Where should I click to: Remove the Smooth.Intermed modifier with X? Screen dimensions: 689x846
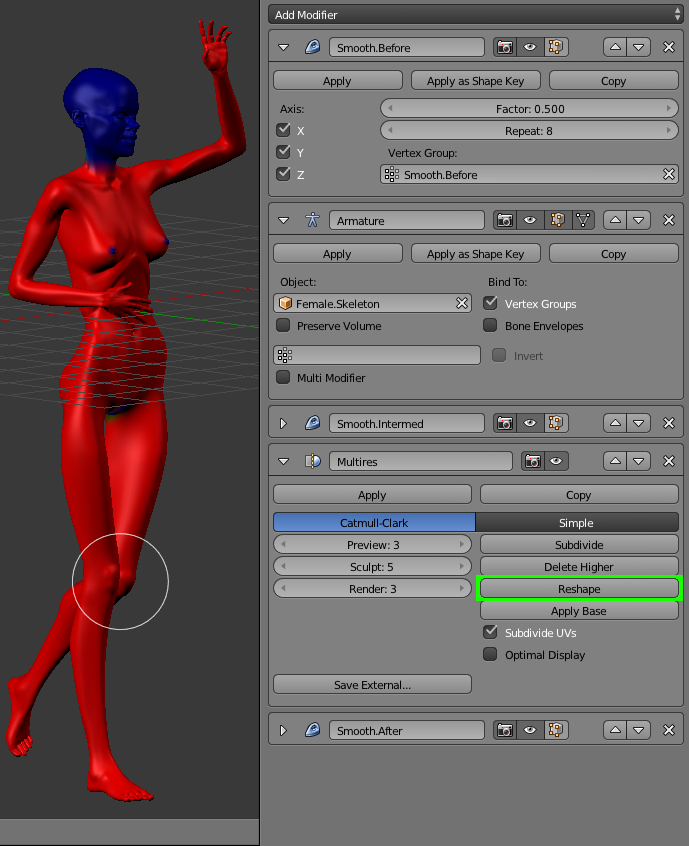pos(669,424)
